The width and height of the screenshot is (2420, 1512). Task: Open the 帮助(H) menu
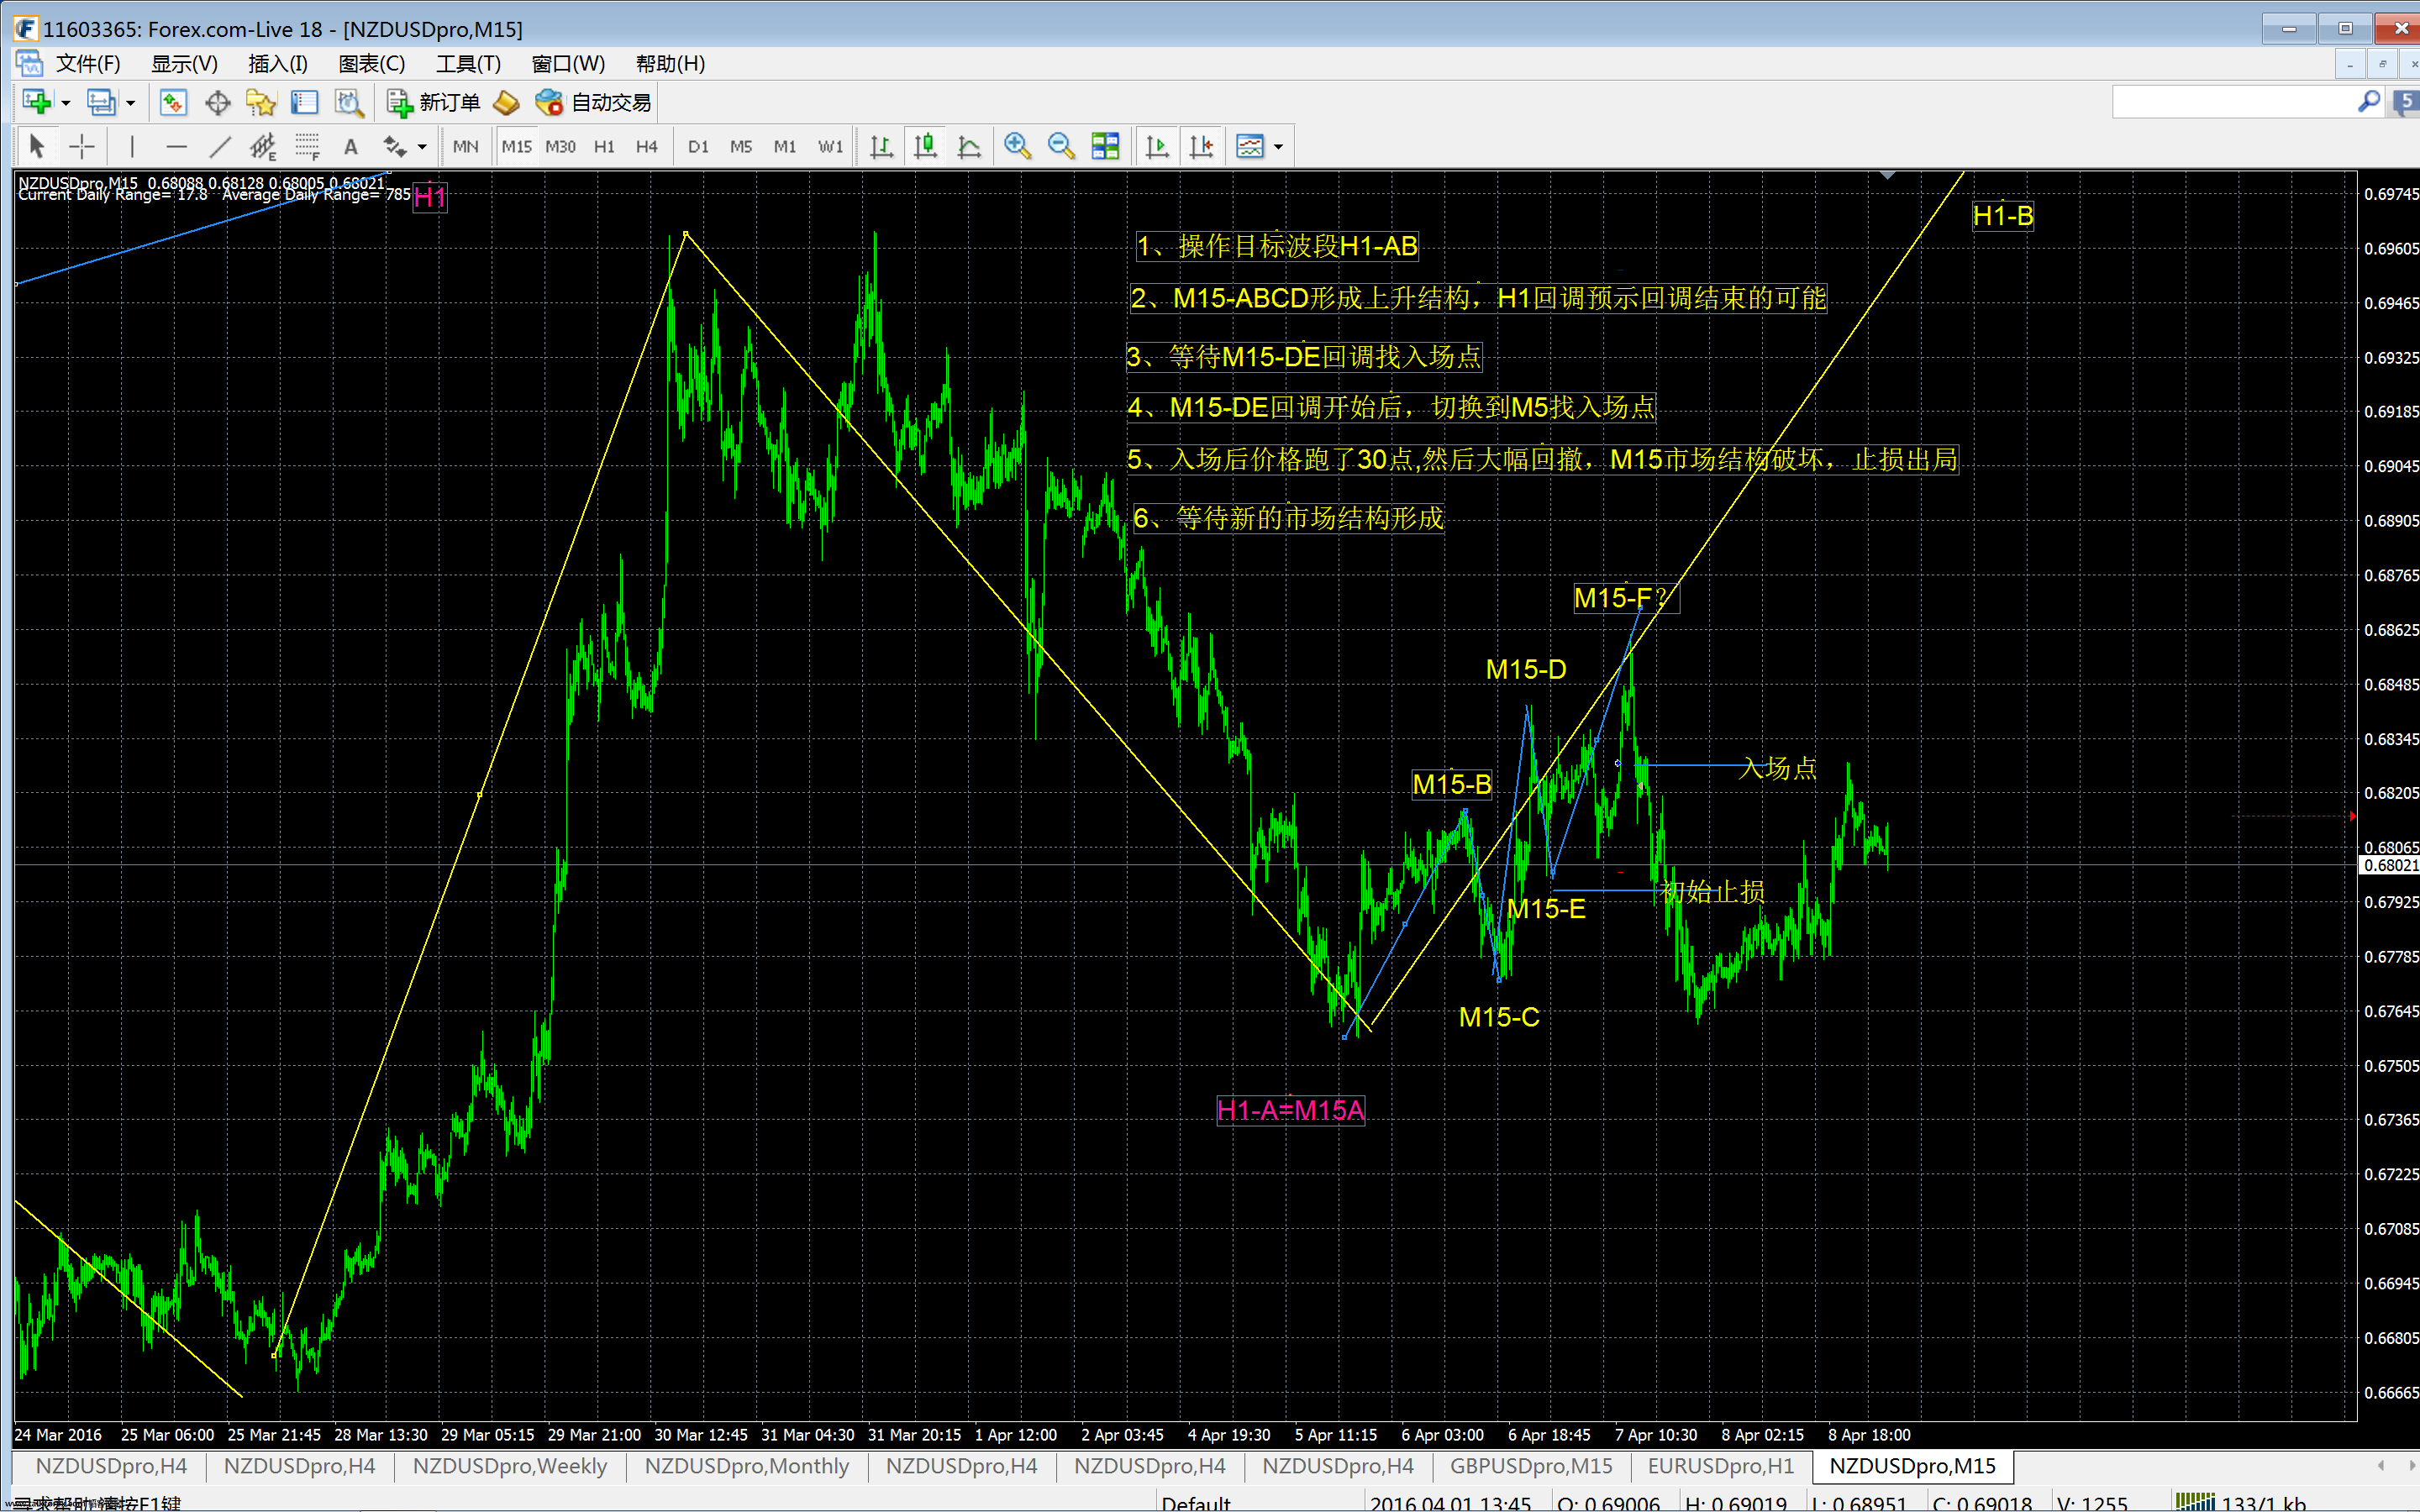pyautogui.click(x=670, y=64)
